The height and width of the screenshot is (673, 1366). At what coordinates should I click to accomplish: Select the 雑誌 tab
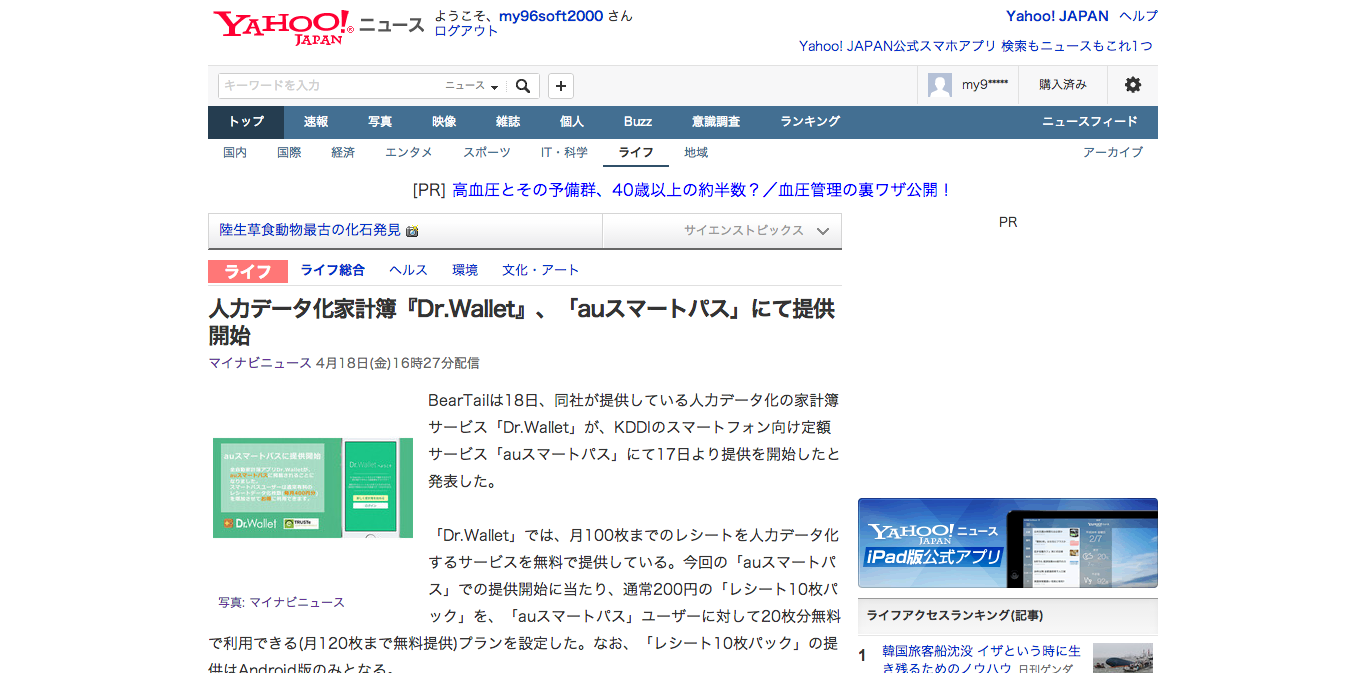point(508,122)
